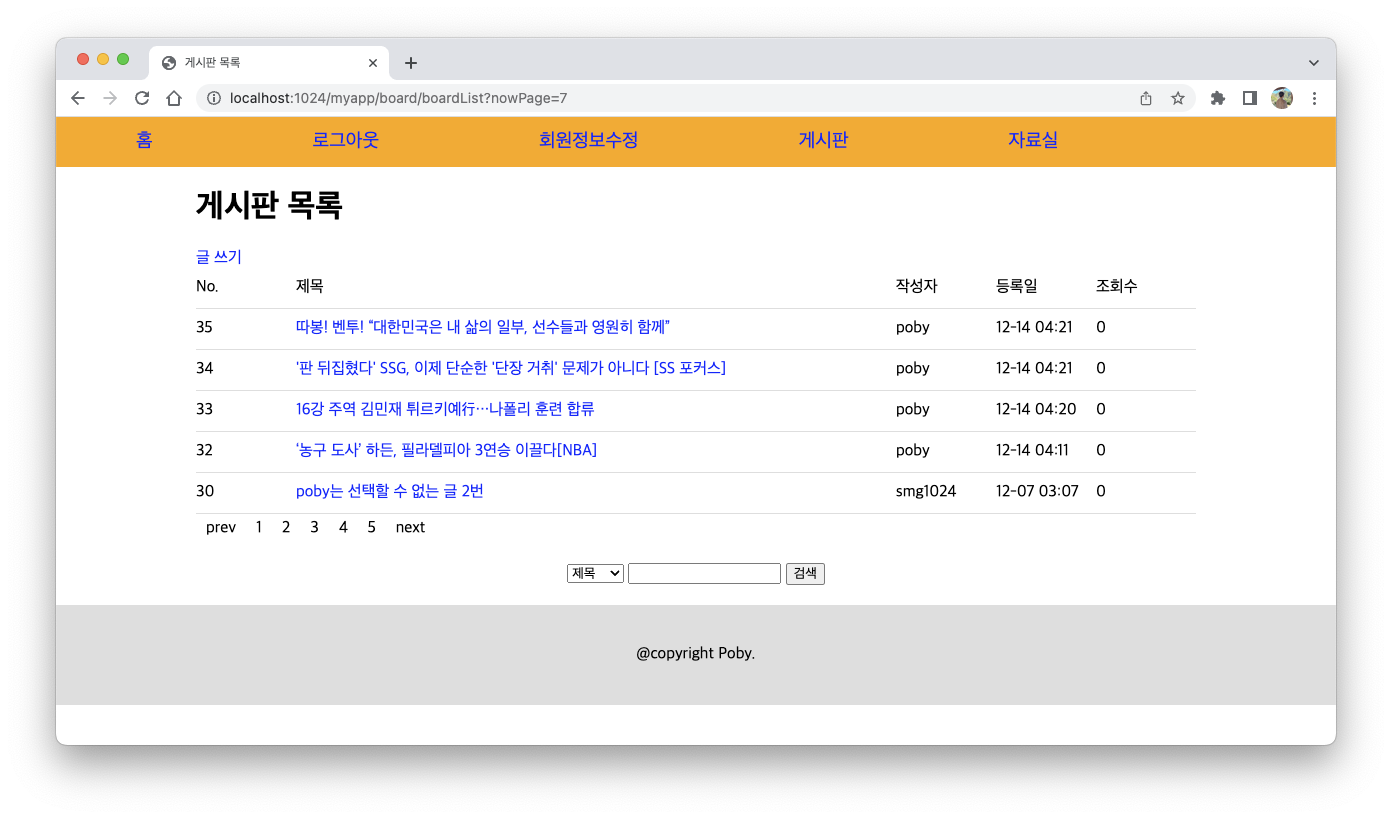The image size is (1392, 819).
Task: Click the 등록일 column header
Action: click(x=1017, y=286)
